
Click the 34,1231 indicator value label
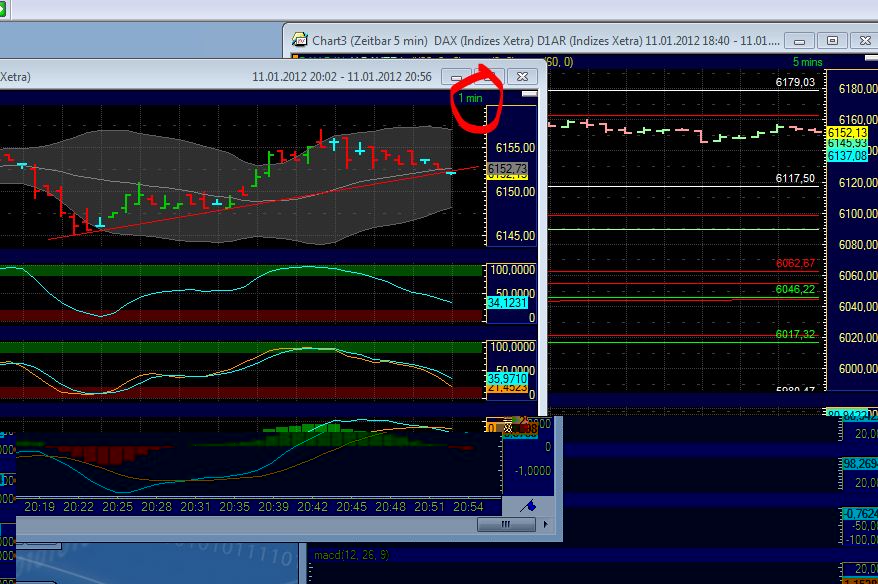[505, 302]
